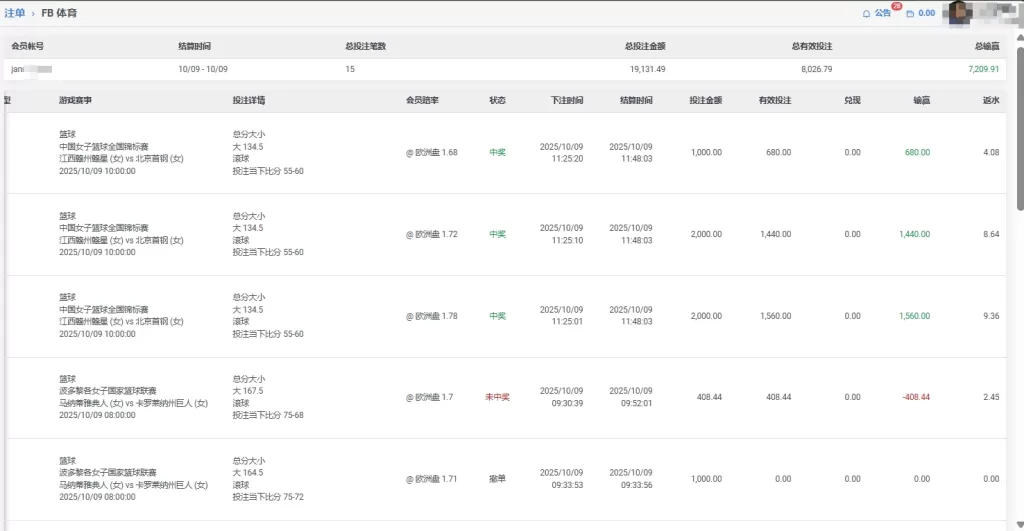The height and width of the screenshot is (531, 1024).
Task: Click the 0.00 balance amount
Action: click(x=927, y=13)
